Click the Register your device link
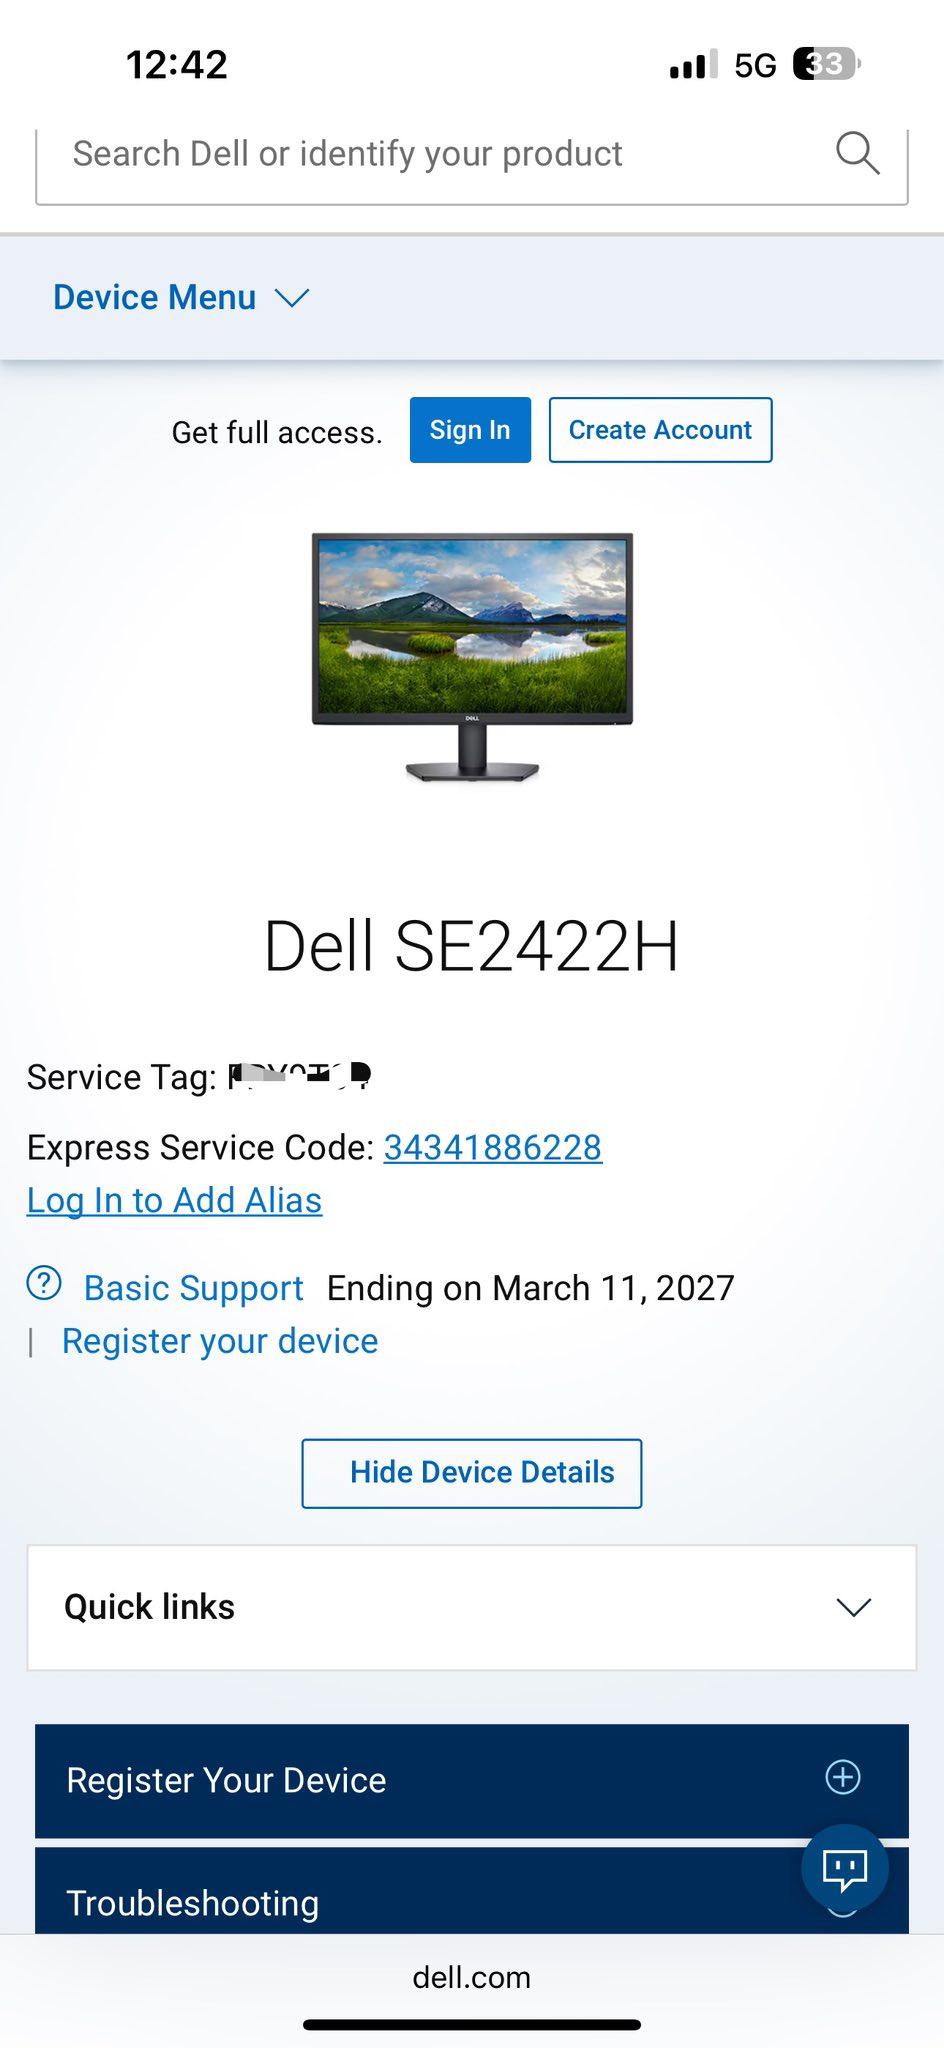Image resolution: width=944 pixels, height=2048 pixels. (220, 1341)
